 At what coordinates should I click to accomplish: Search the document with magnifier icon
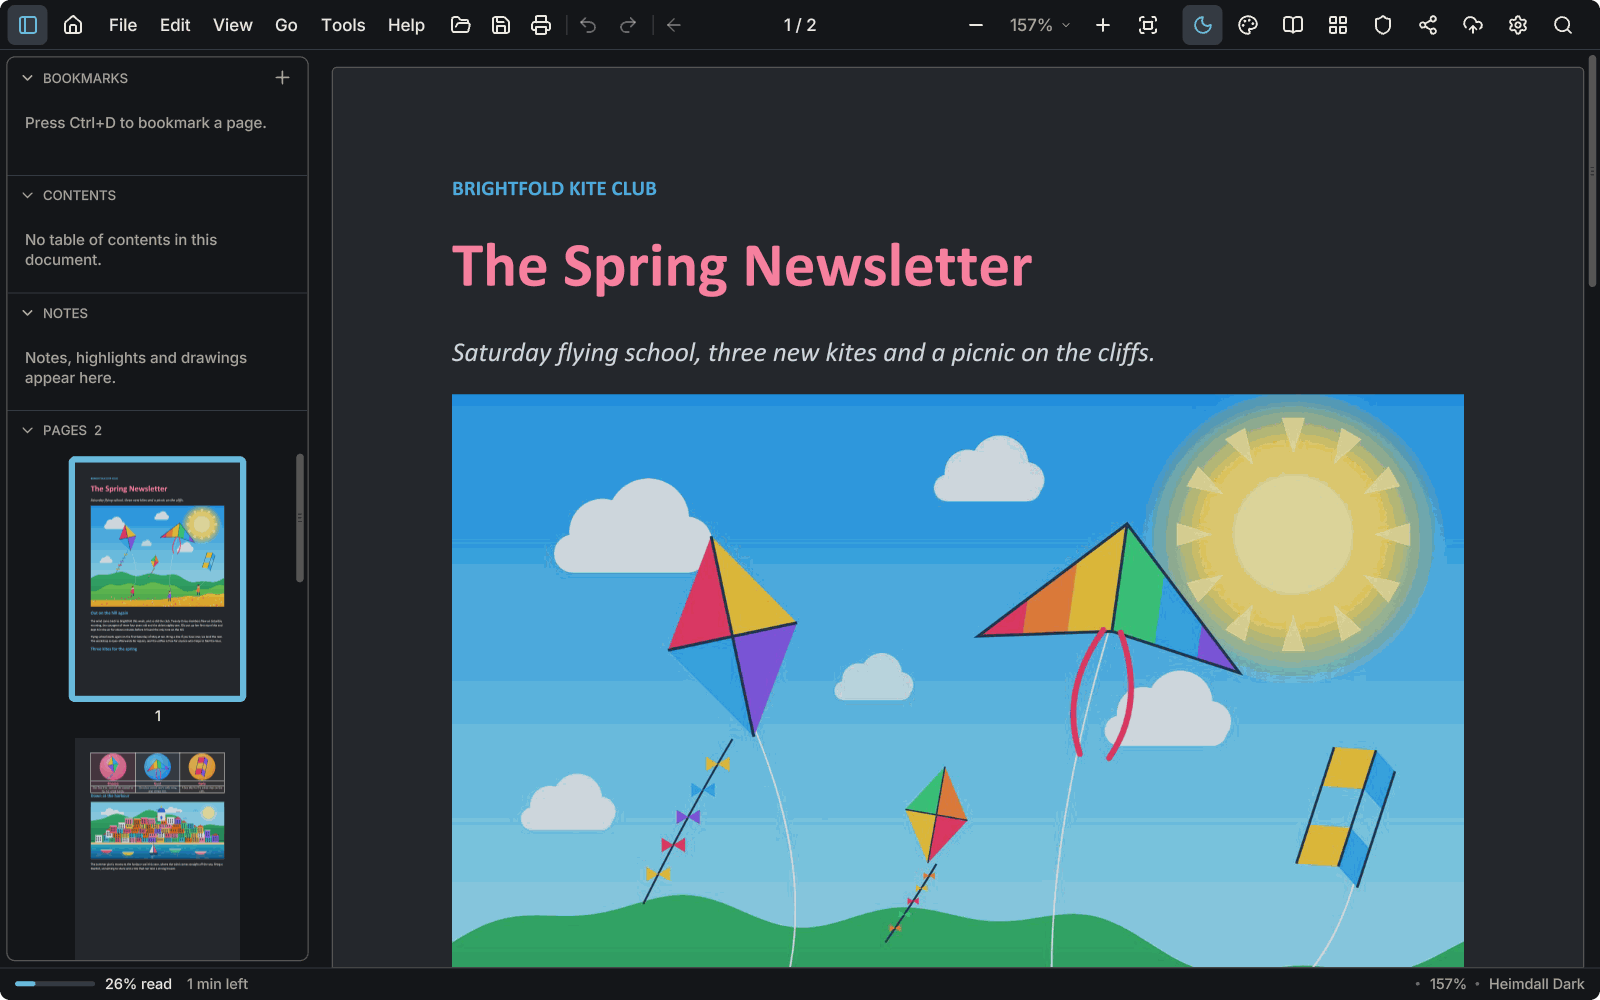point(1563,25)
